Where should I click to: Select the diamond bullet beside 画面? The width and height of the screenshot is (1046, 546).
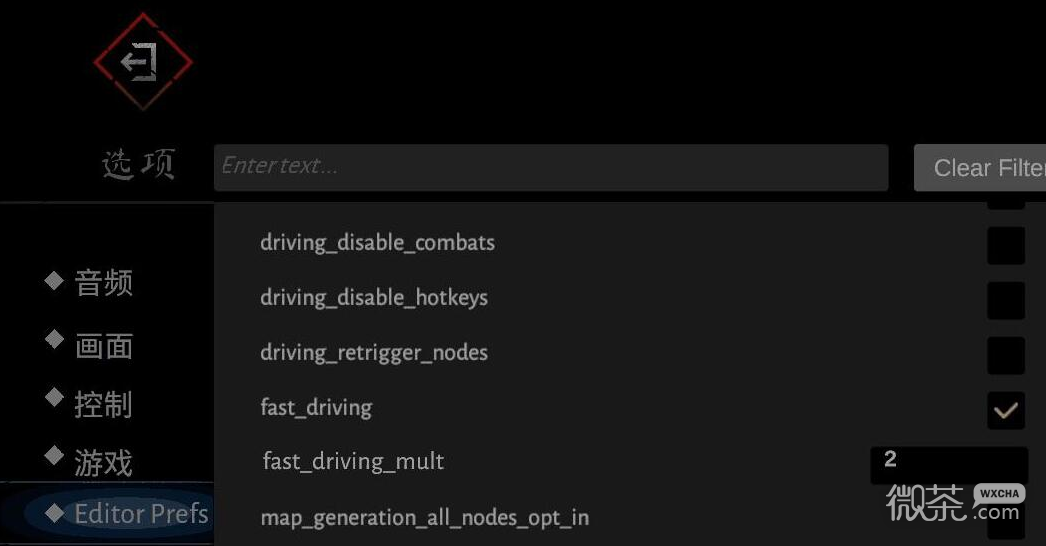click(54, 340)
